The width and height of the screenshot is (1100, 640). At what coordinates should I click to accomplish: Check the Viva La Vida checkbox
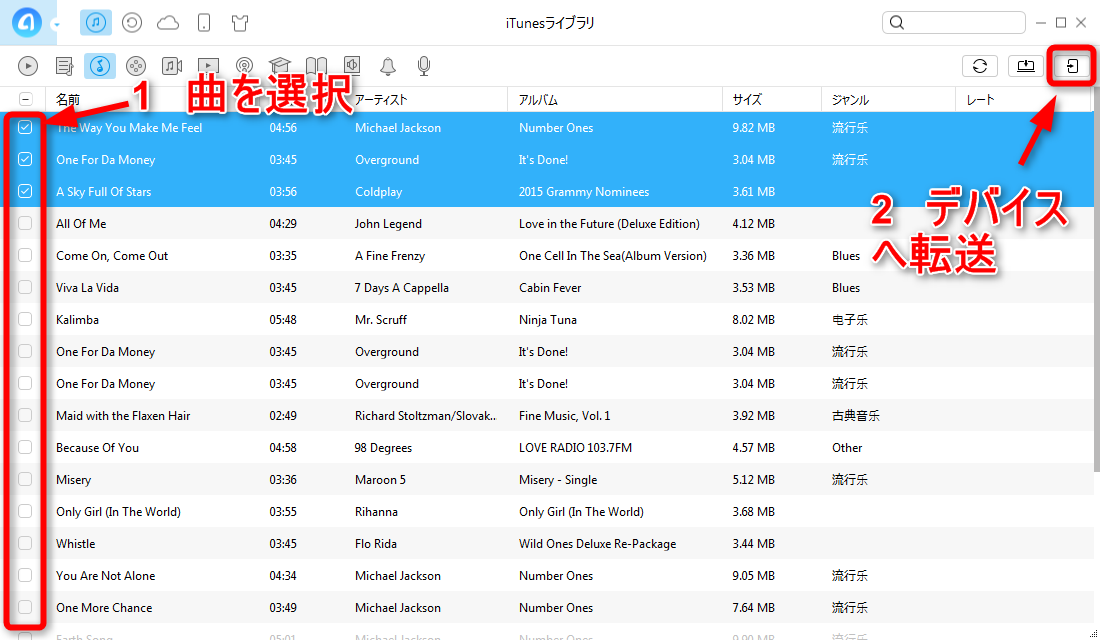tap(25, 287)
